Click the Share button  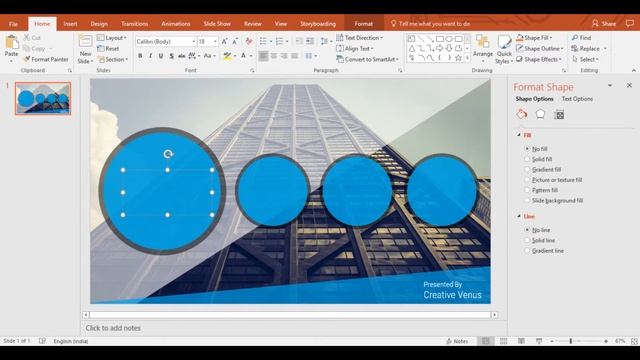pyautogui.click(x=604, y=24)
